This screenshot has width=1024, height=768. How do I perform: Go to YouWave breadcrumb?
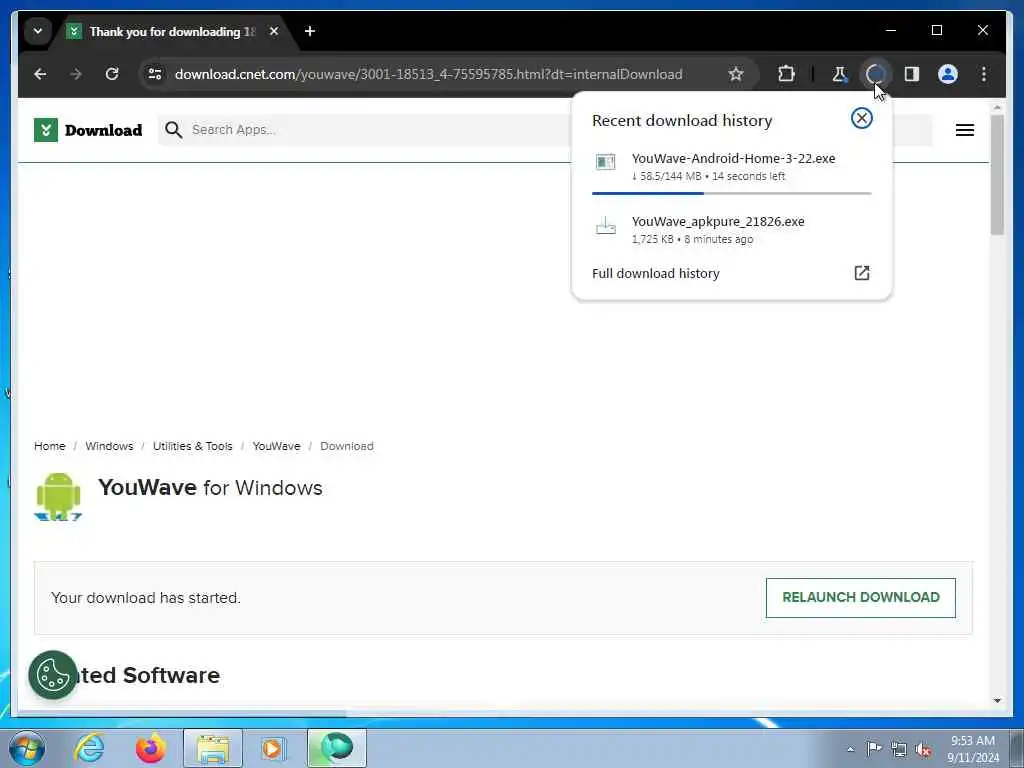(276, 446)
